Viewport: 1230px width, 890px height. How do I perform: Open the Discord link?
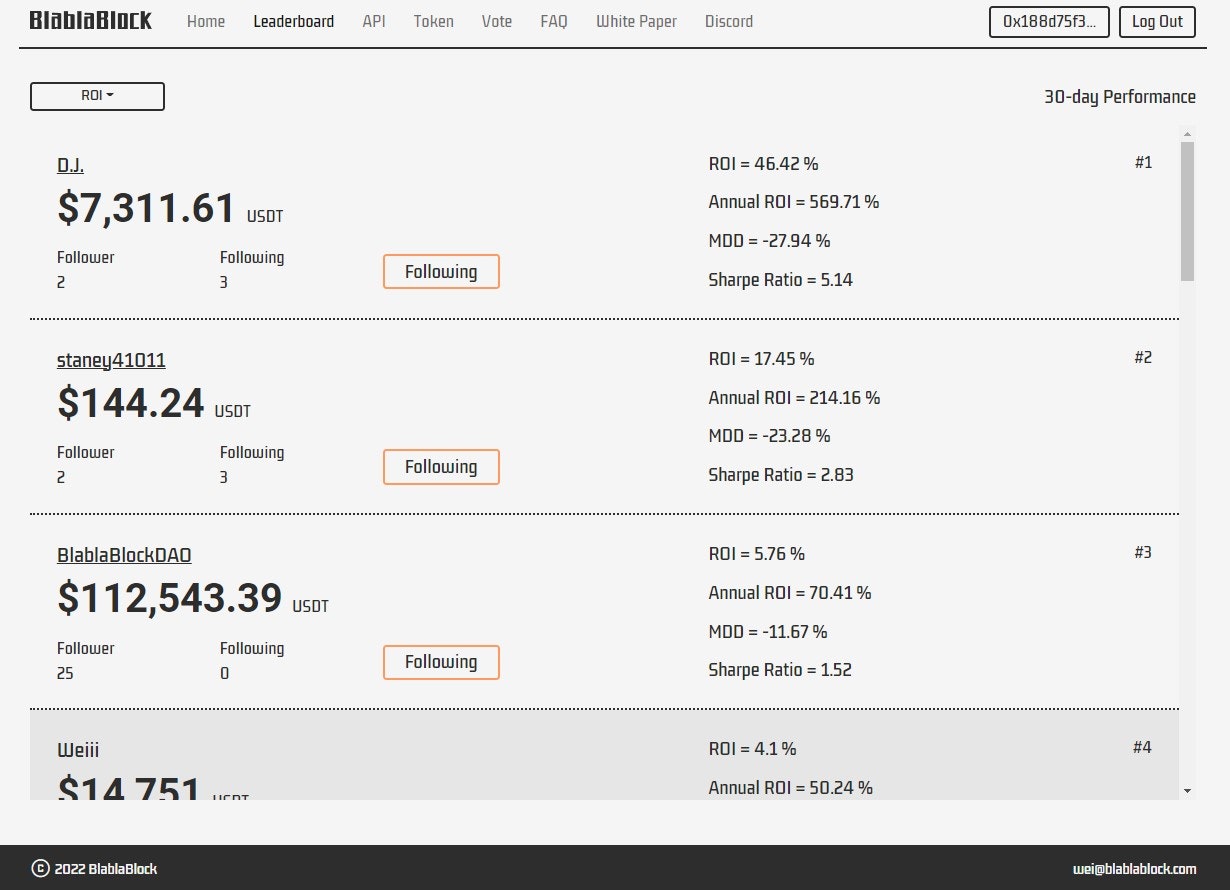pos(729,21)
